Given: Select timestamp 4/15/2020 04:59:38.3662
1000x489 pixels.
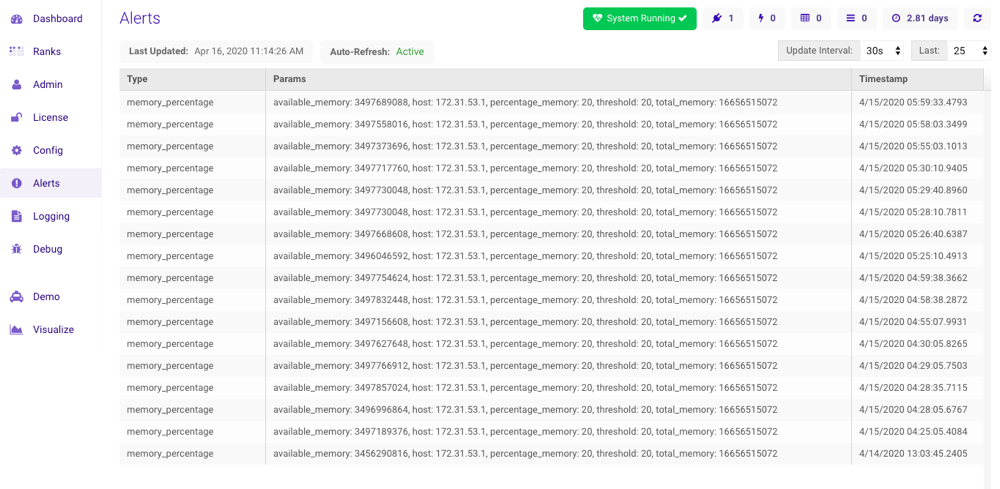Looking at the screenshot, I should pyautogui.click(x=913, y=278).
